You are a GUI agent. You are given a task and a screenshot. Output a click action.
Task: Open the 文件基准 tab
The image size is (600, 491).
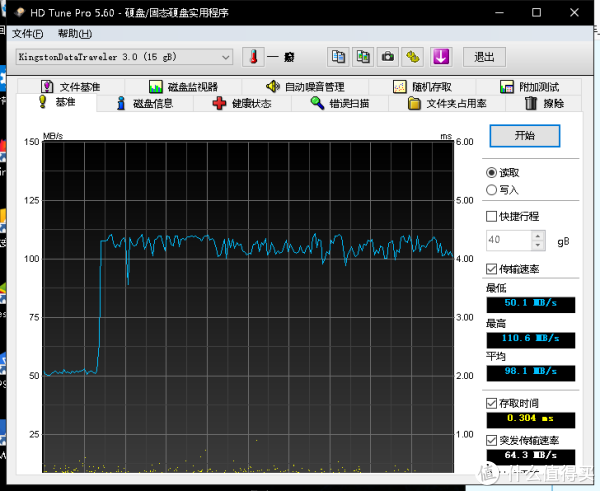(x=71, y=86)
